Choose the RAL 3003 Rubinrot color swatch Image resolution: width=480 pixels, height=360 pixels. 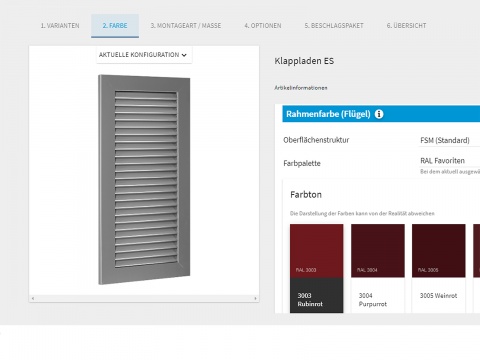pyautogui.click(x=316, y=268)
